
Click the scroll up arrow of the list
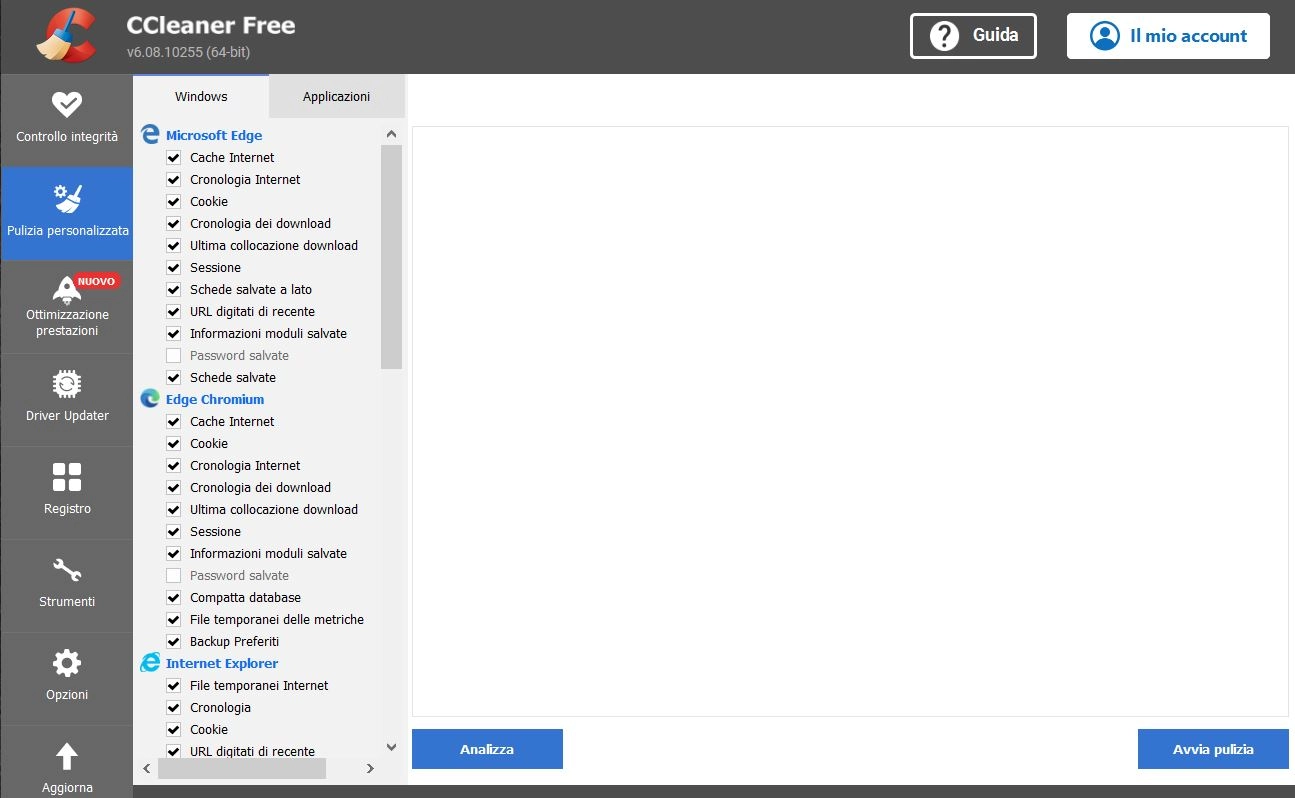[x=391, y=134]
